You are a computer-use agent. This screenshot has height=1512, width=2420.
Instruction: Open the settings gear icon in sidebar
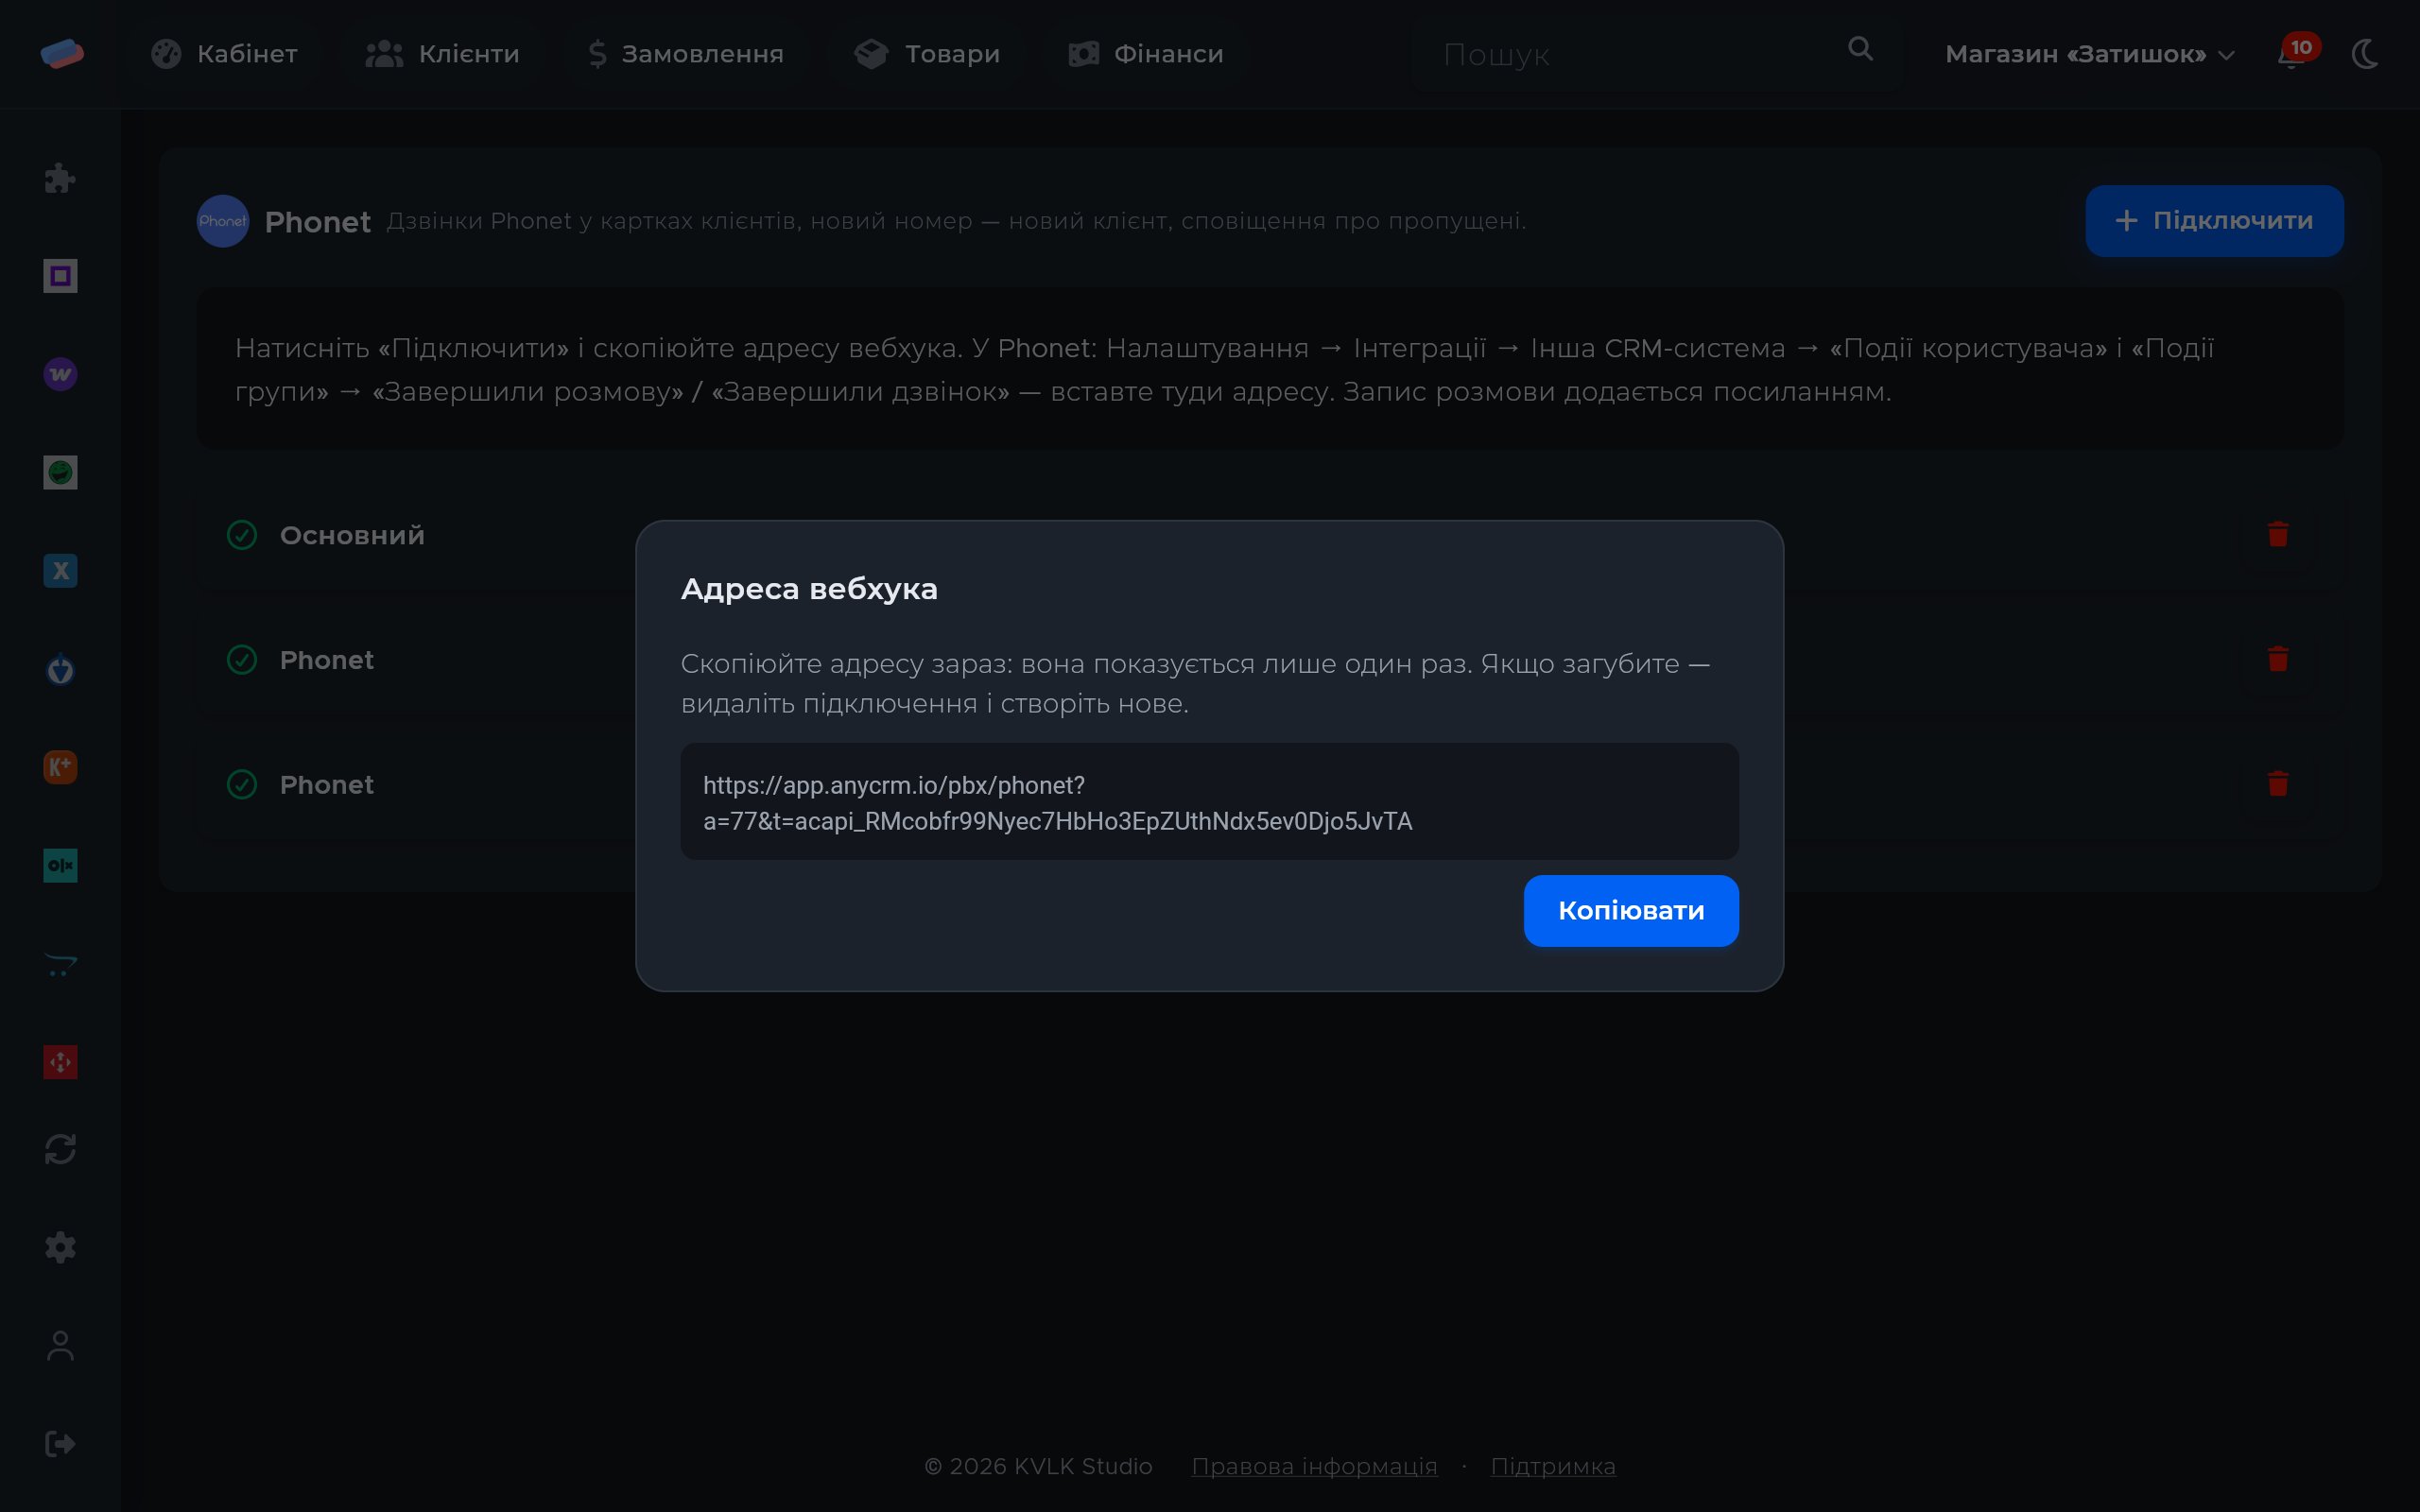(x=60, y=1247)
